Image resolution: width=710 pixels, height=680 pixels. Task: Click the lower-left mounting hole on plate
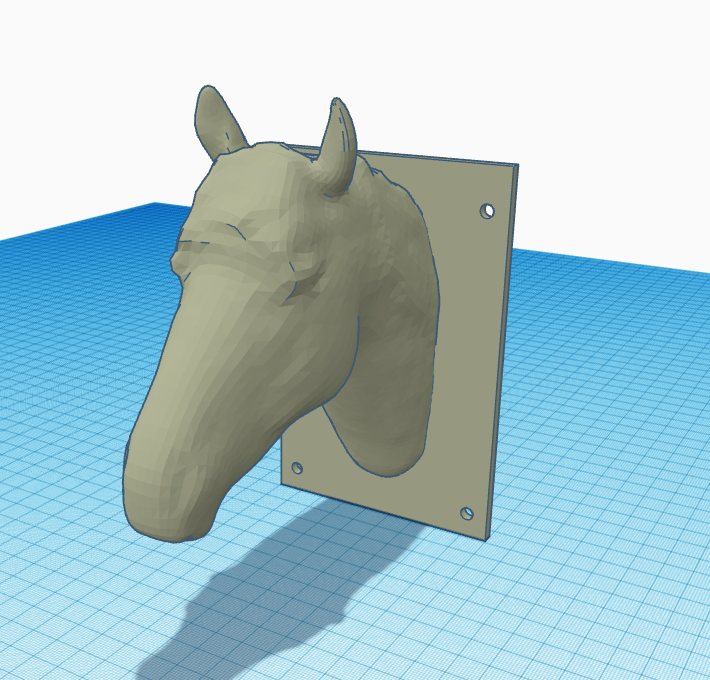point(297,468)
